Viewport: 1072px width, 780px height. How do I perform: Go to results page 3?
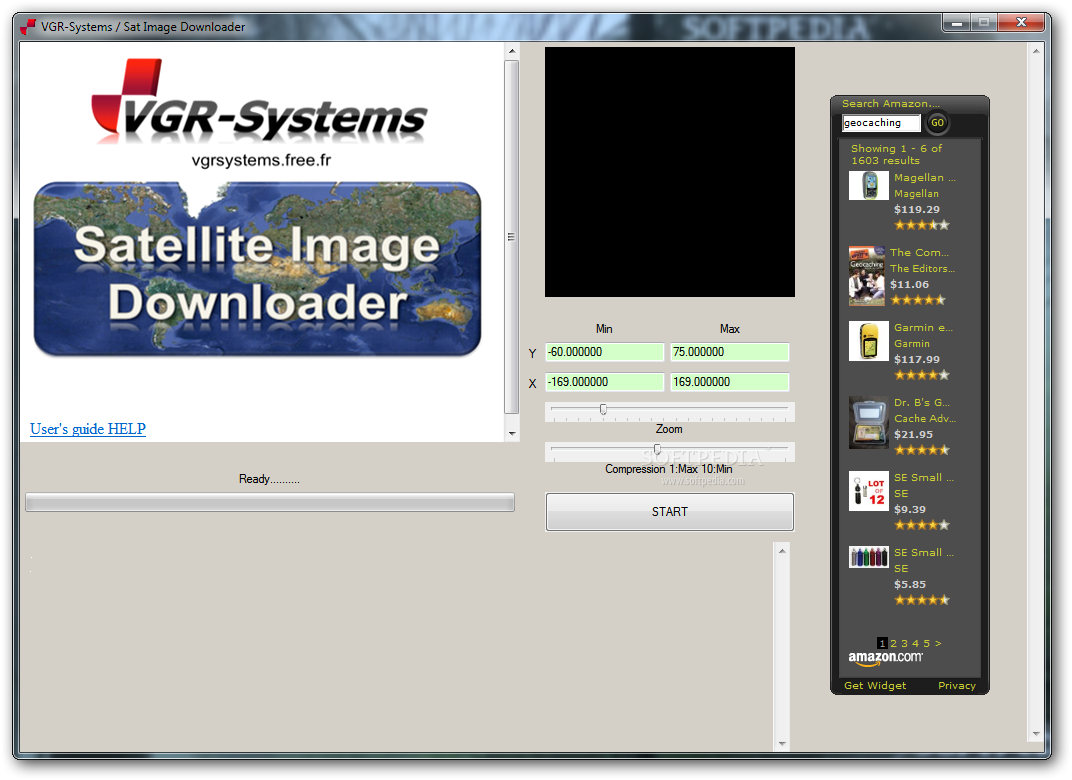(x=904, y=643)
